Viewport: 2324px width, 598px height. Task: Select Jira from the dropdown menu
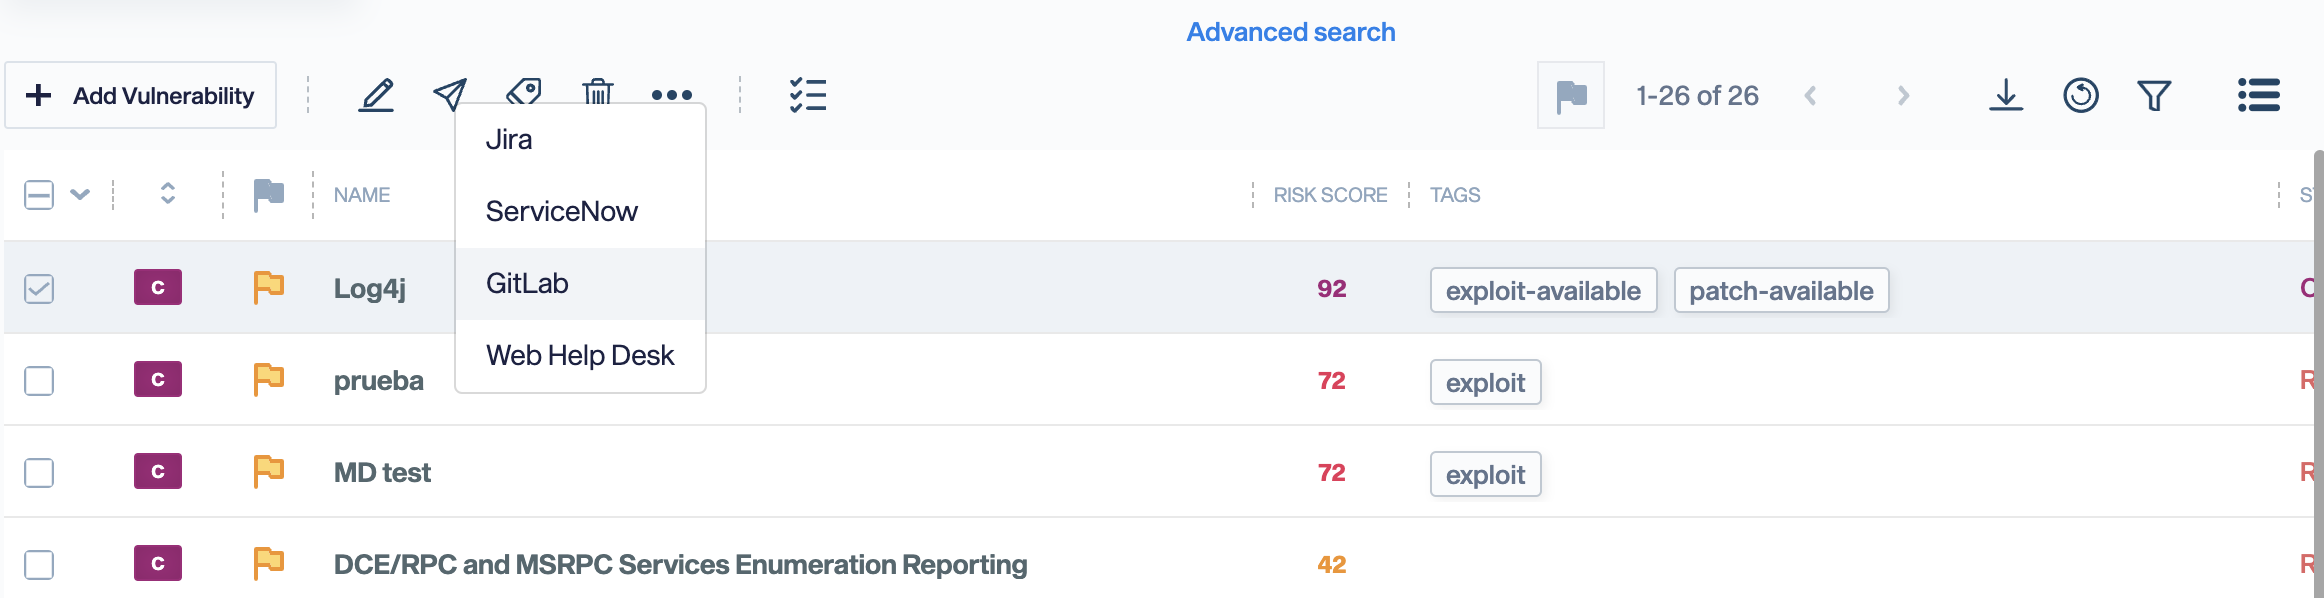point(580,140)
